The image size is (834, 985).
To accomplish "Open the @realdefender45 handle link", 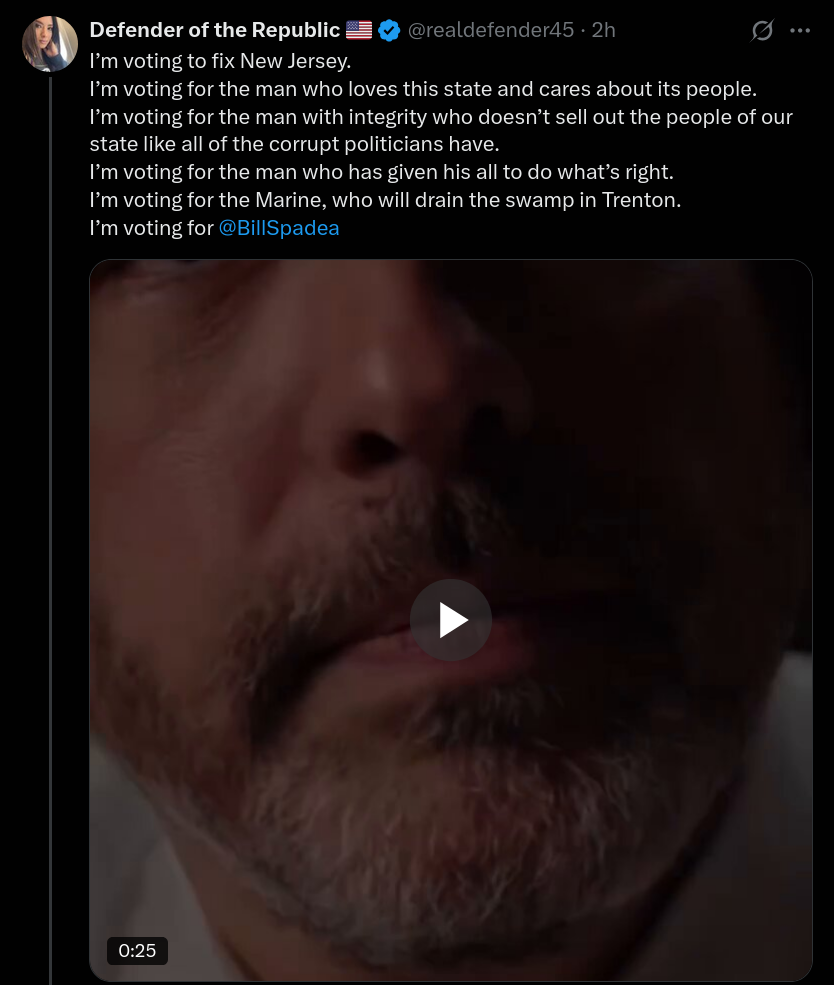I will tap(490, 30).
